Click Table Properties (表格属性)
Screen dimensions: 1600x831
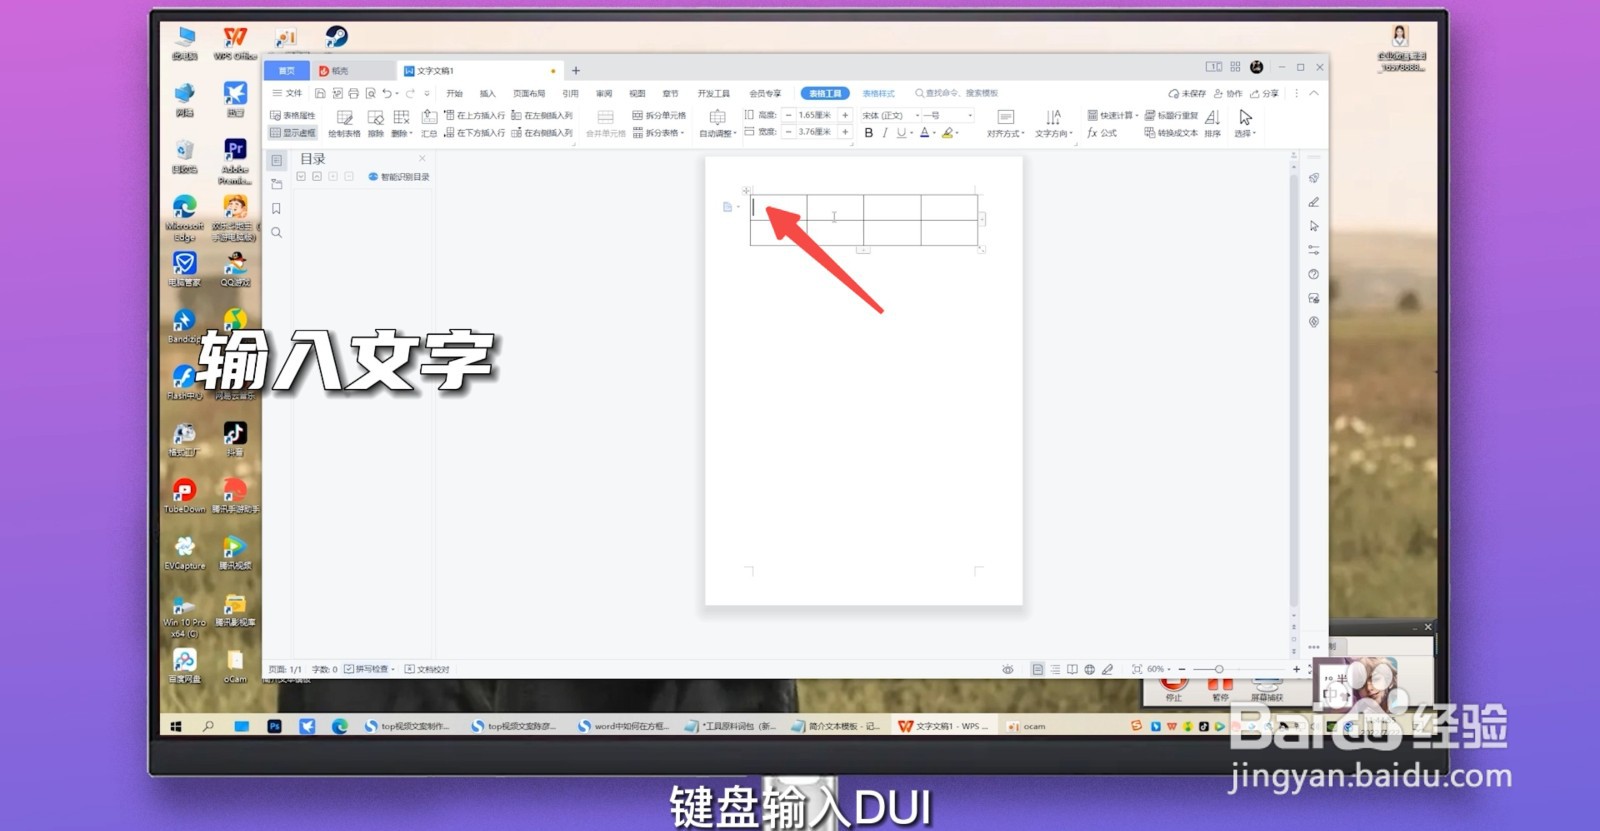(293, 115)
